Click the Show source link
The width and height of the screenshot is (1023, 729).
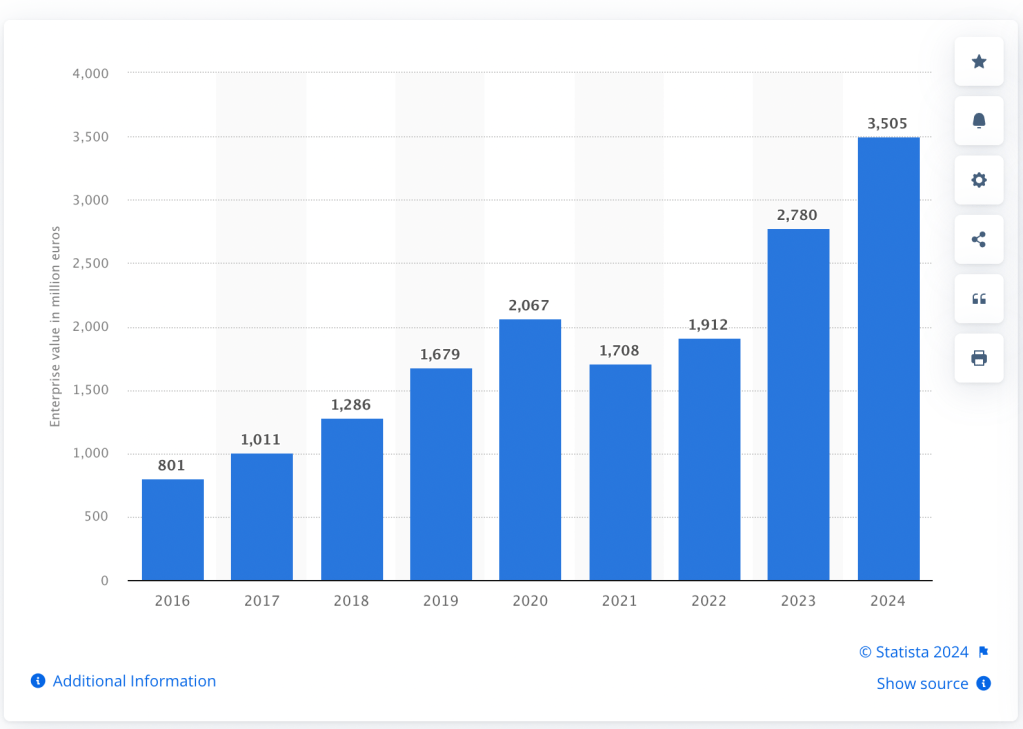[922, 684]
